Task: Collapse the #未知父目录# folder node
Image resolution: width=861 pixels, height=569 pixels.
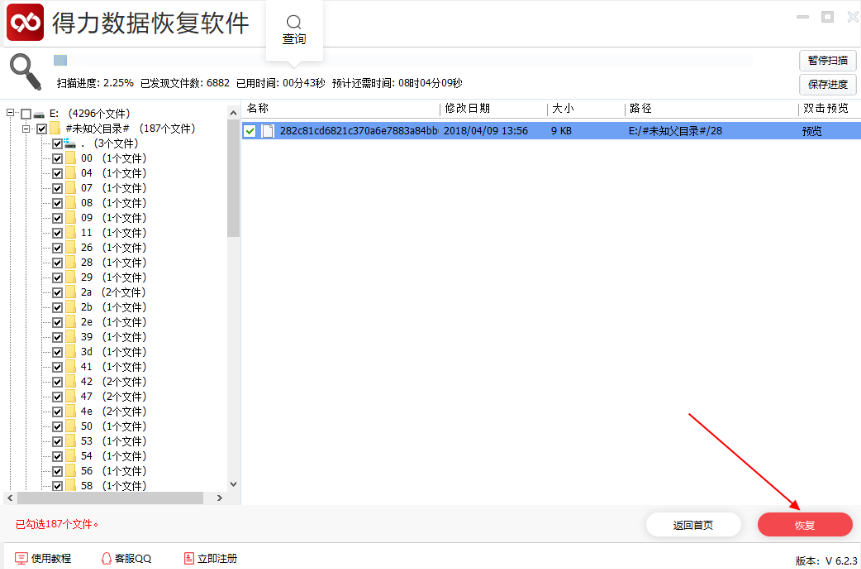Action: [26, 129]
